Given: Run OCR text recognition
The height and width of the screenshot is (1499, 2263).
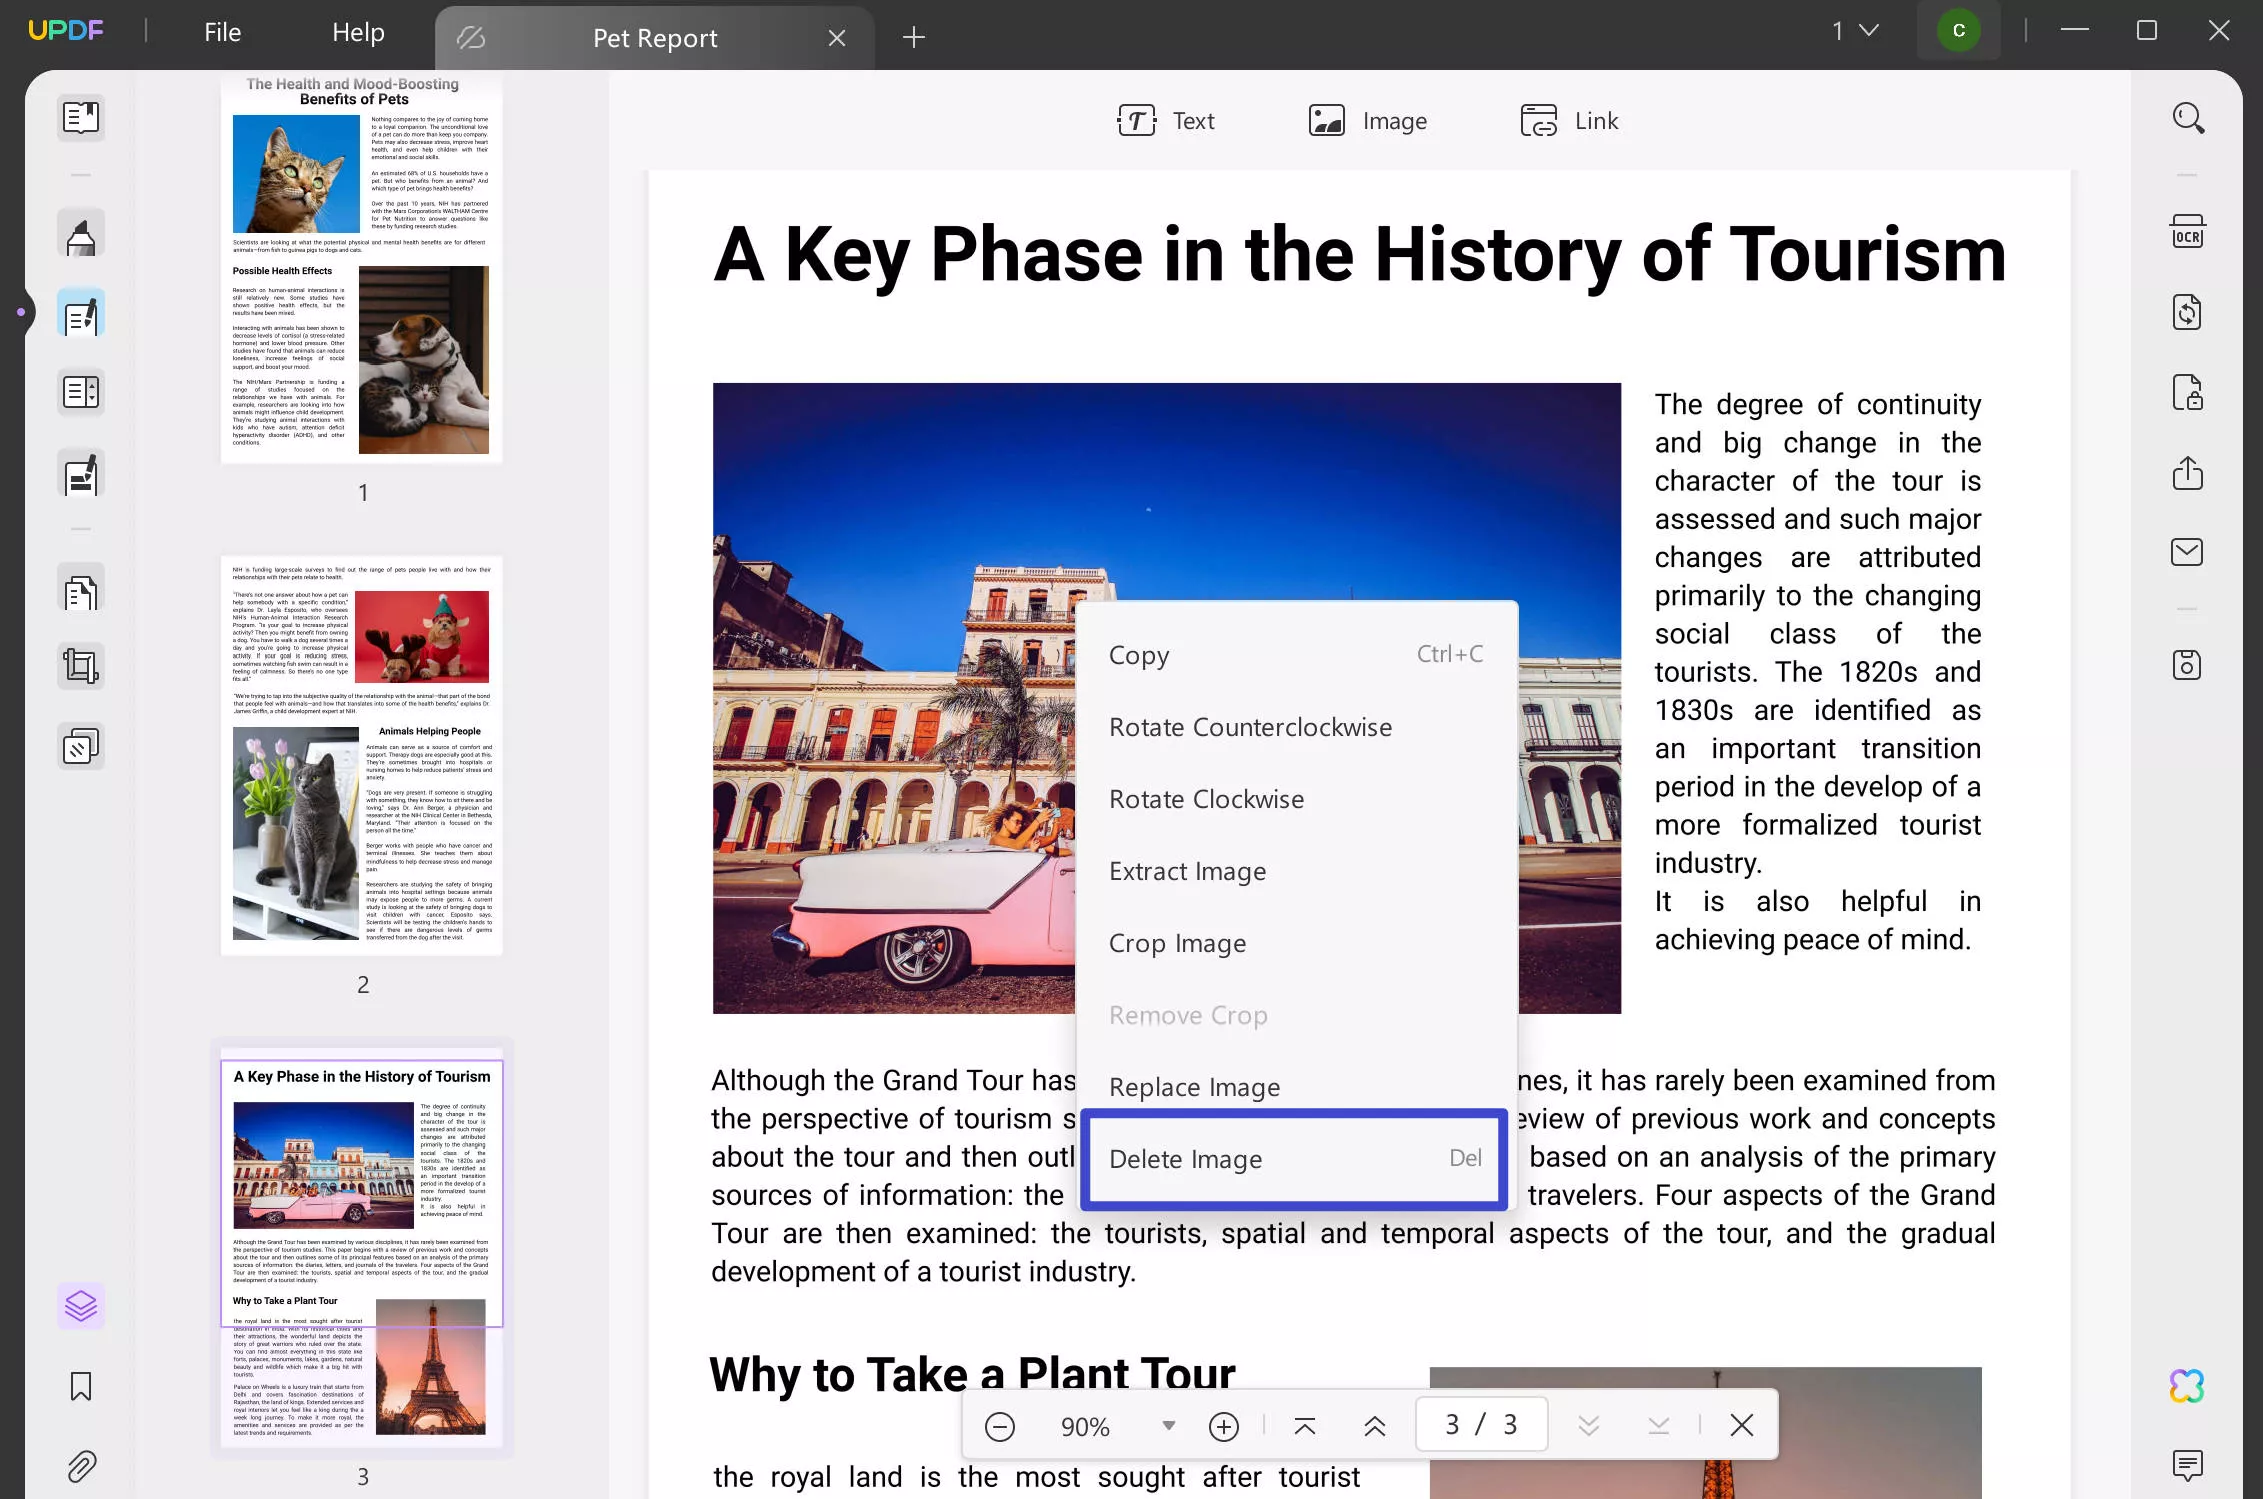Looking at the screenshot, I should click(x=2188, y=232).
